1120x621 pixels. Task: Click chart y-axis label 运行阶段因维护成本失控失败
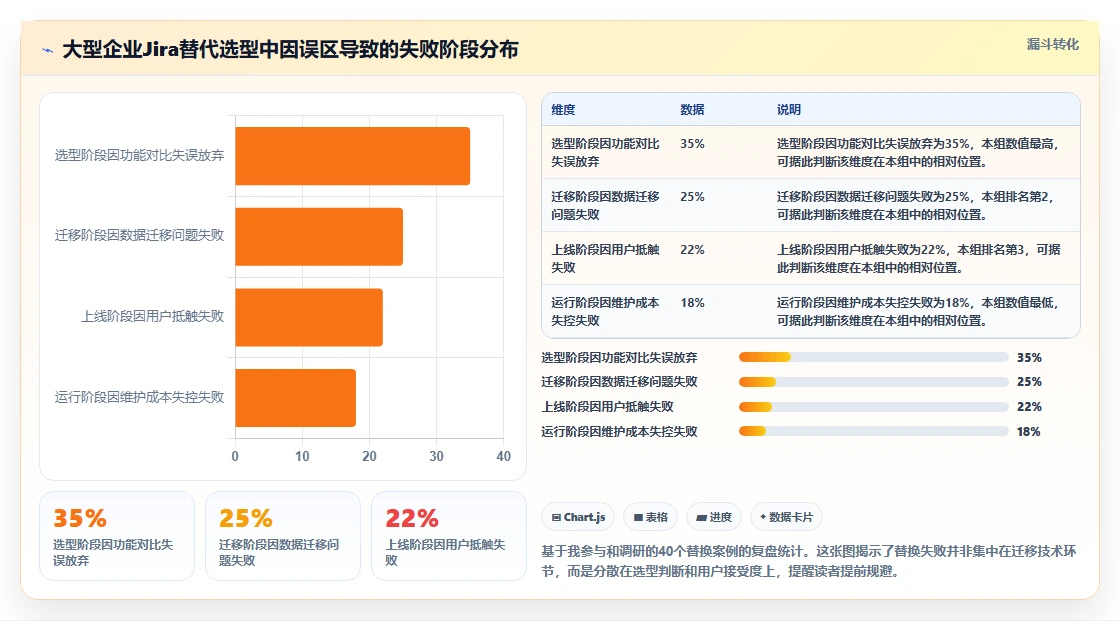coord(139,397)
